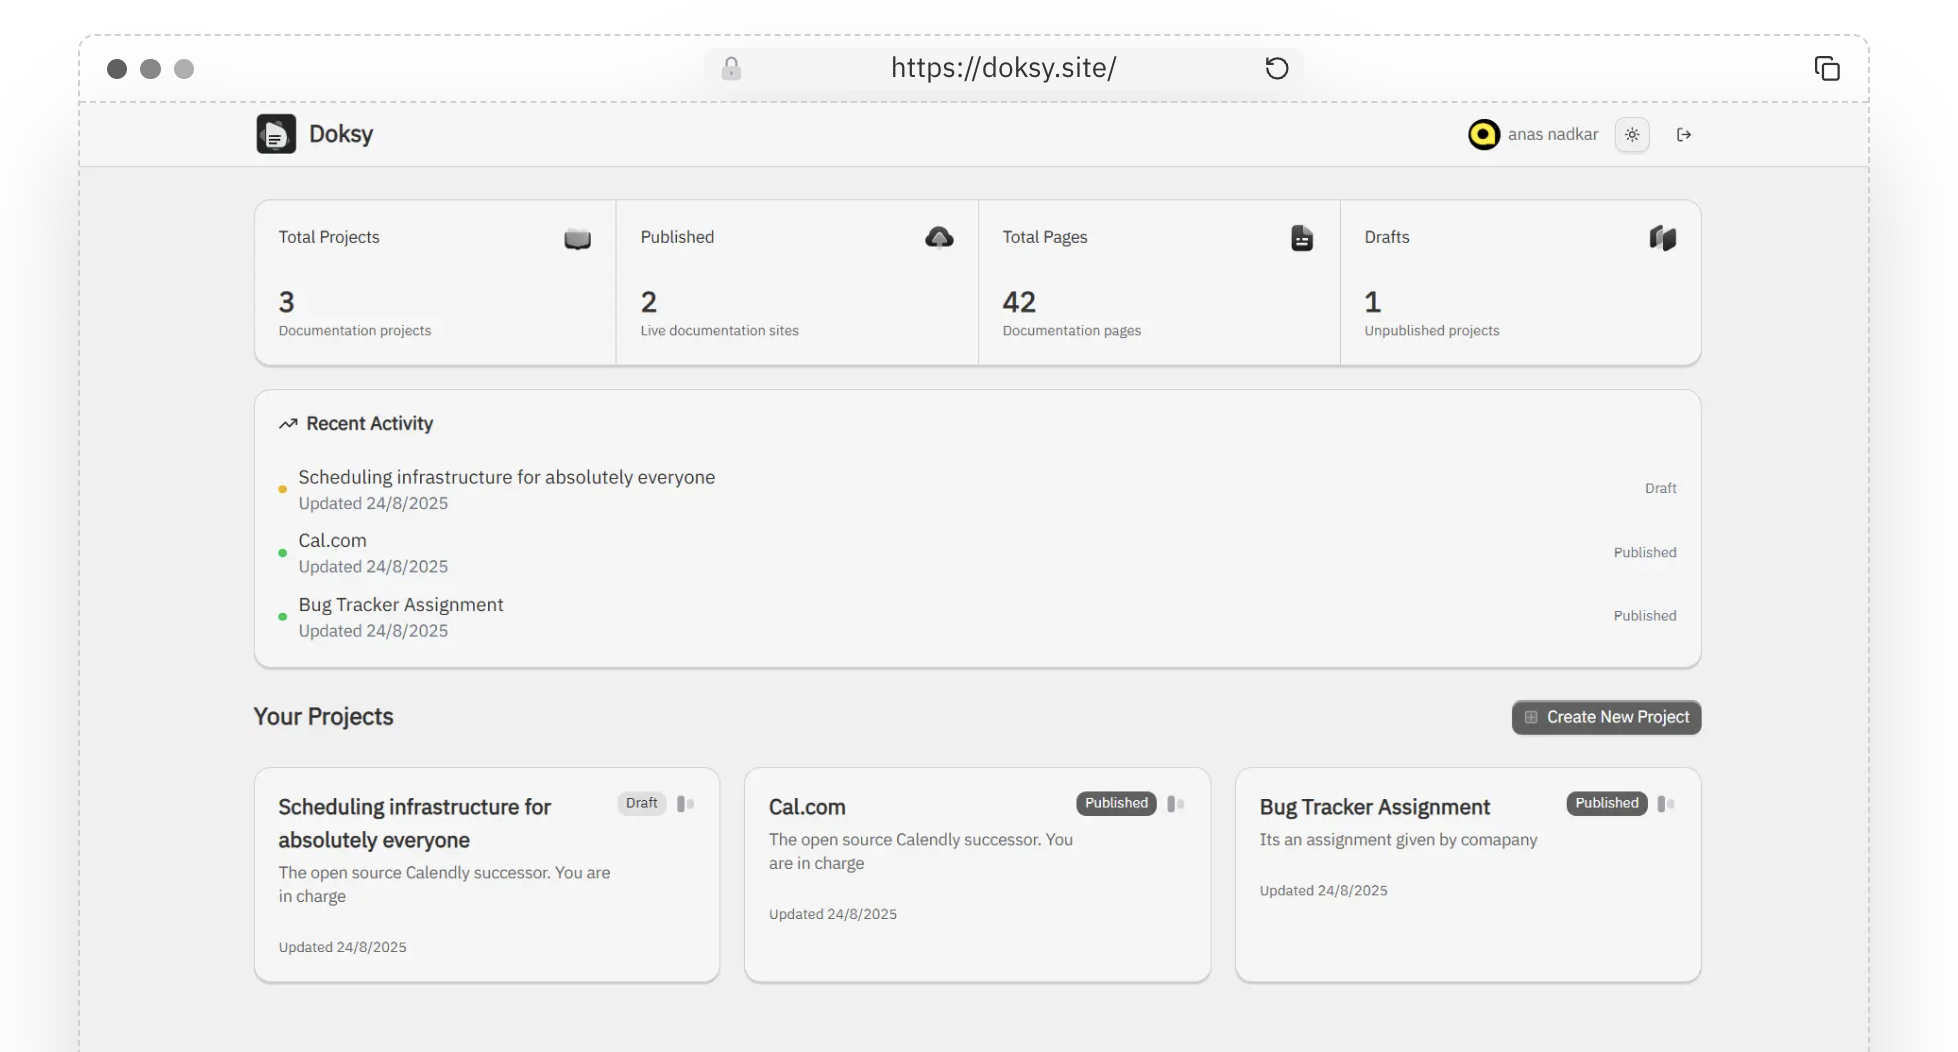This screenshot has width=1958, height=1052.
Task: Click the Total Projects card icon
Action: click(x=577, y=238)
